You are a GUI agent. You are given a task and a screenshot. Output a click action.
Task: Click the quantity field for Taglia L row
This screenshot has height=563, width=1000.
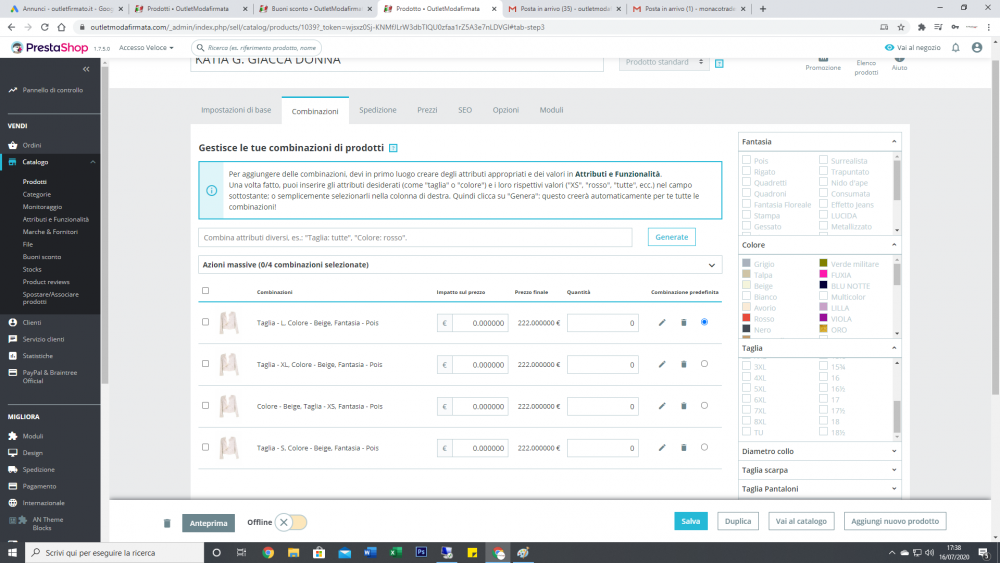coord(603,323)
